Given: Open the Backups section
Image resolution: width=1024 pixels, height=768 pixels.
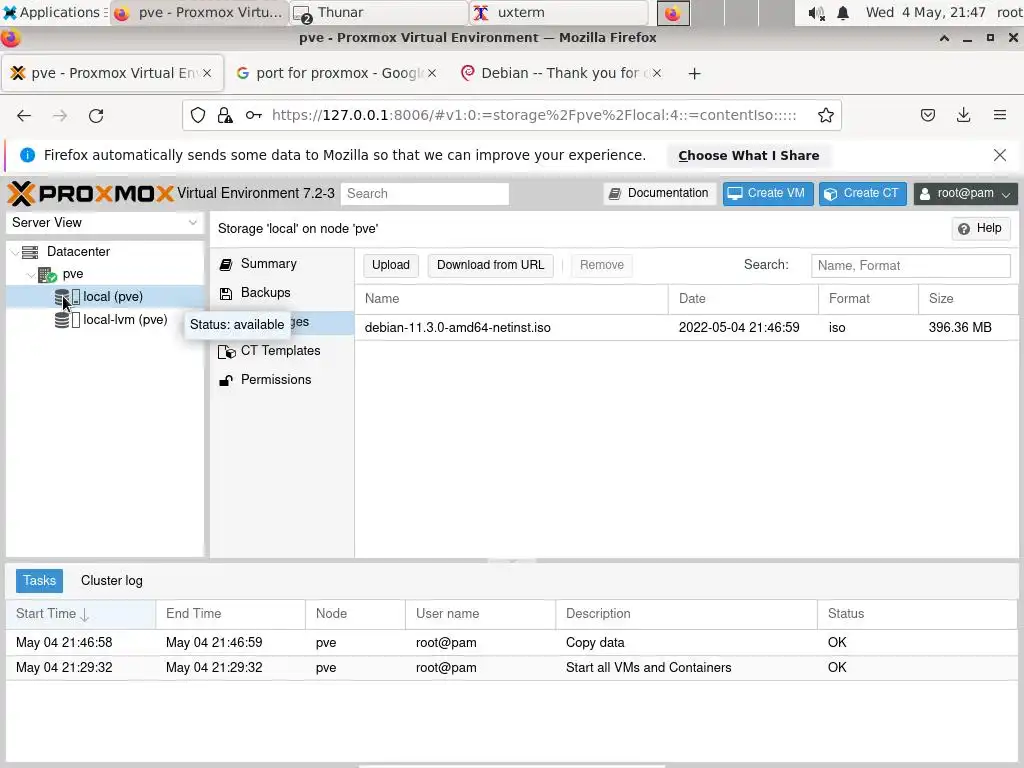Looking at the screenshot, I should click(x=281, y=293).
